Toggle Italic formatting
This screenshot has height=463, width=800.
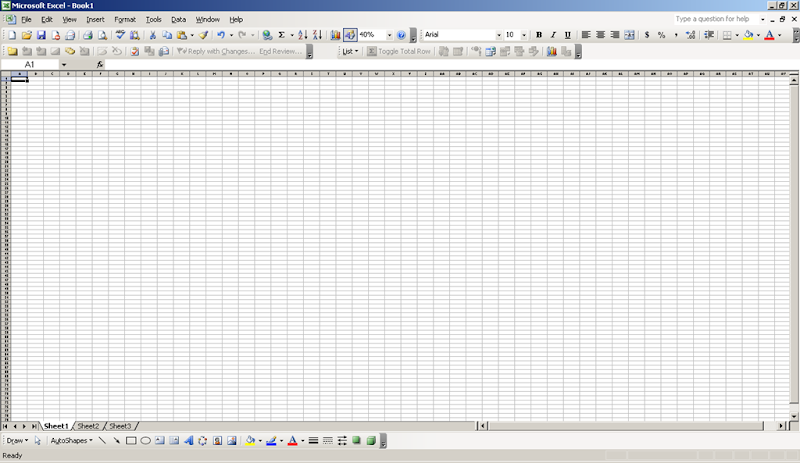click(553, 35)
